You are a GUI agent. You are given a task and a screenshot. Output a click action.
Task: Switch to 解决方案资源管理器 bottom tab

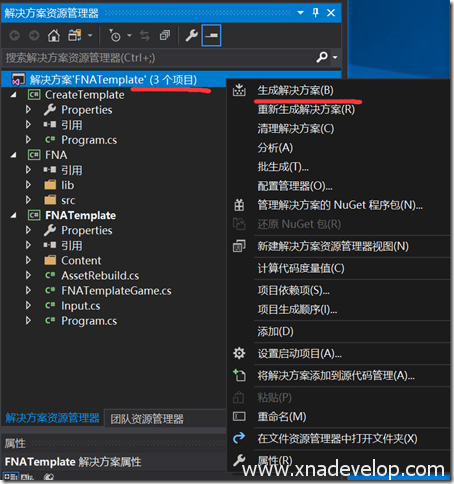[52, 418]
